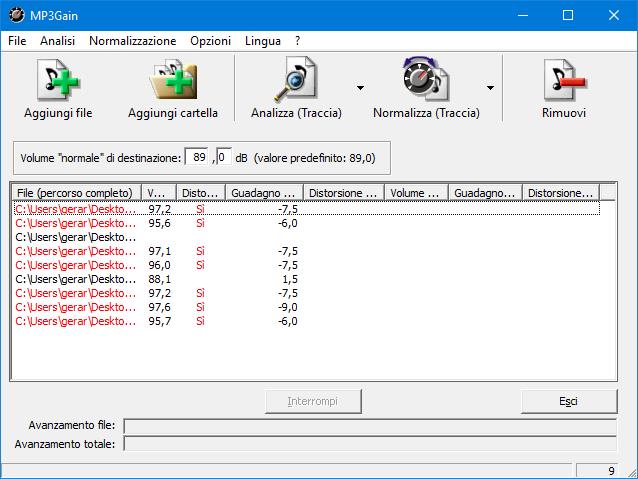638x479 pixels.
Task: Focus the decimal volume 0 field
Action: click(x=224, y=157)
